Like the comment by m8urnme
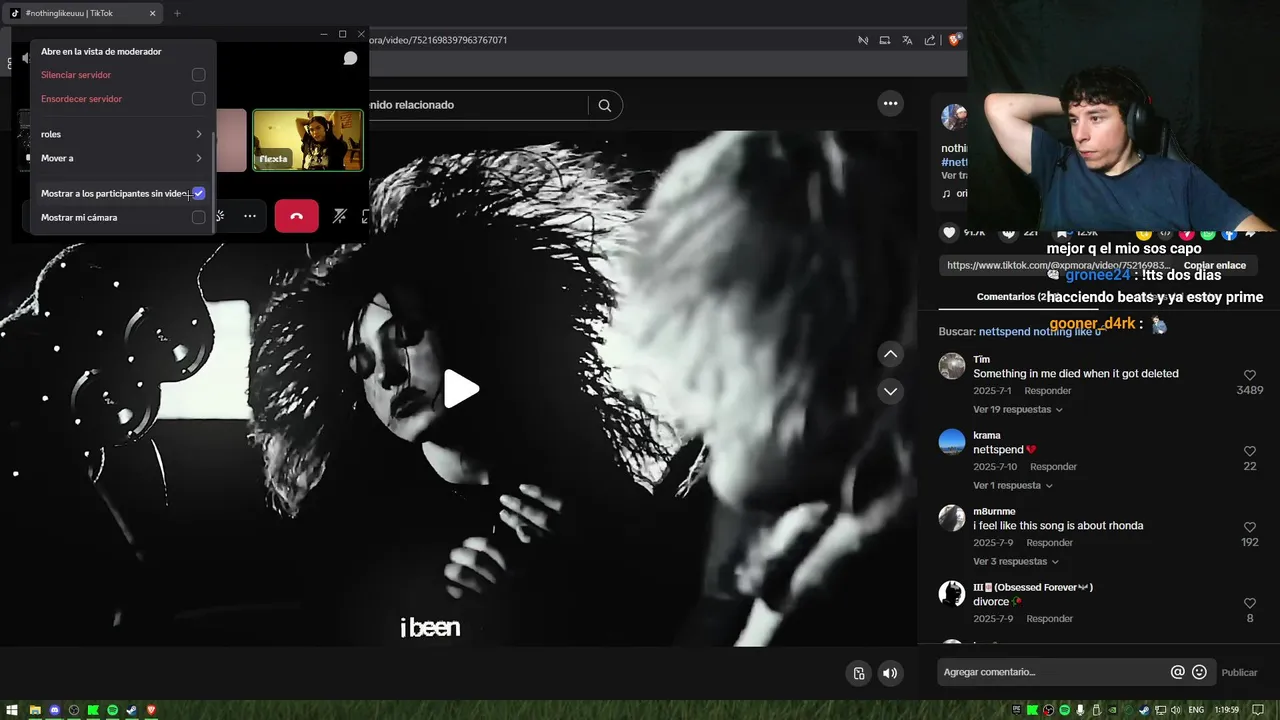The image size is (1280, 720). coord(1249,527)
